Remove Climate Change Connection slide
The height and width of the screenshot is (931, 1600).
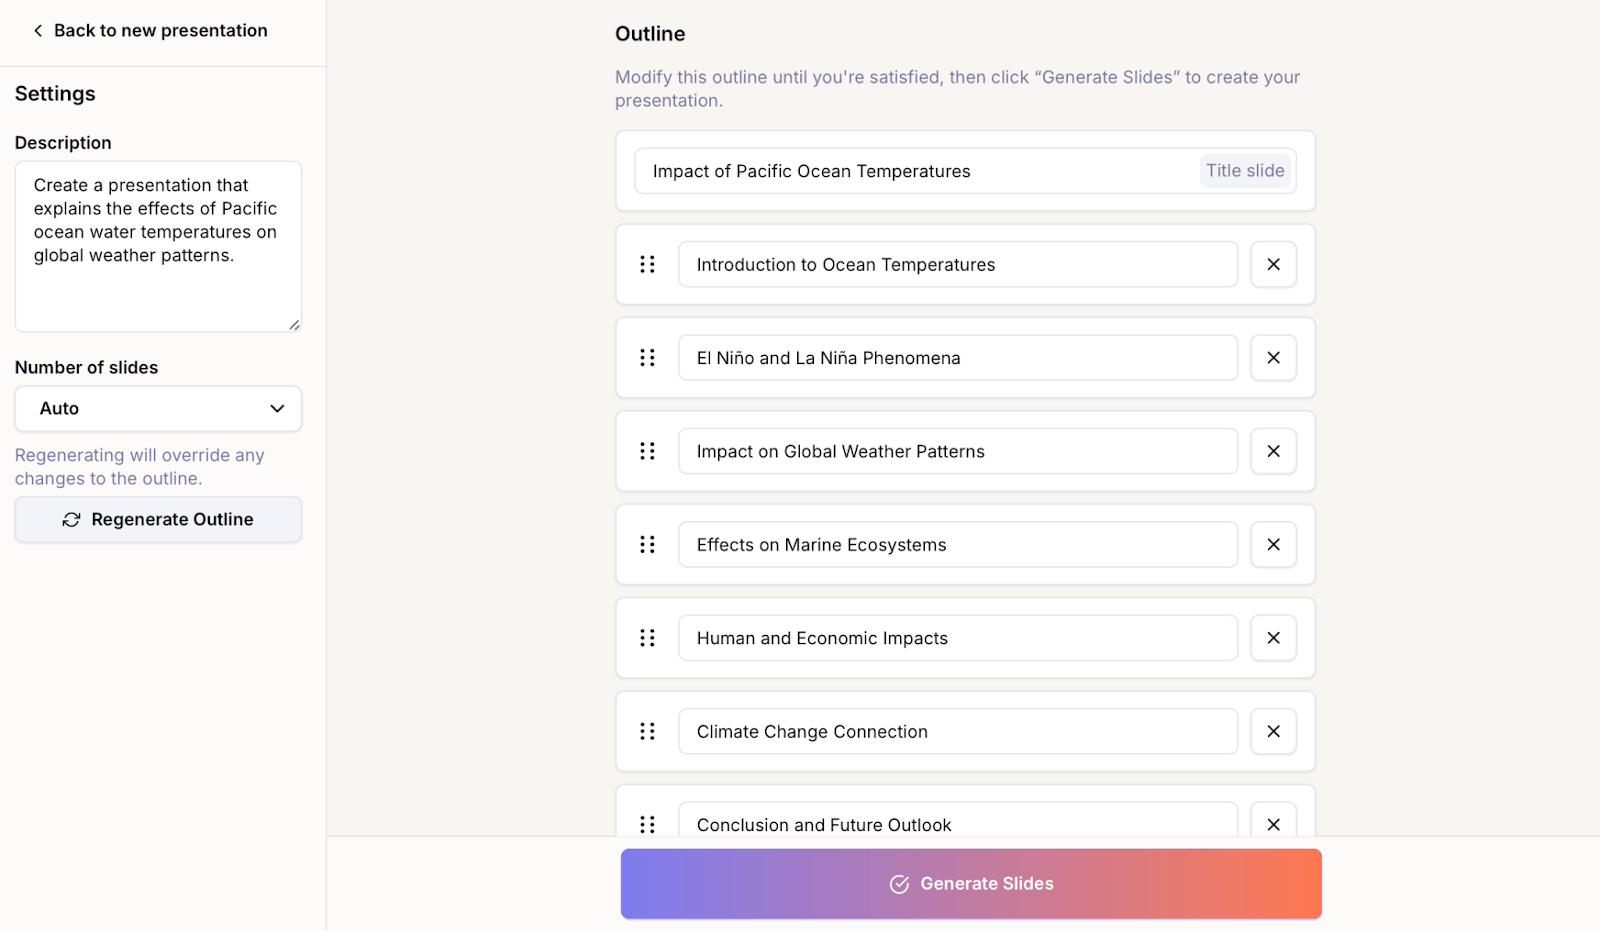tap(1274, 732)
